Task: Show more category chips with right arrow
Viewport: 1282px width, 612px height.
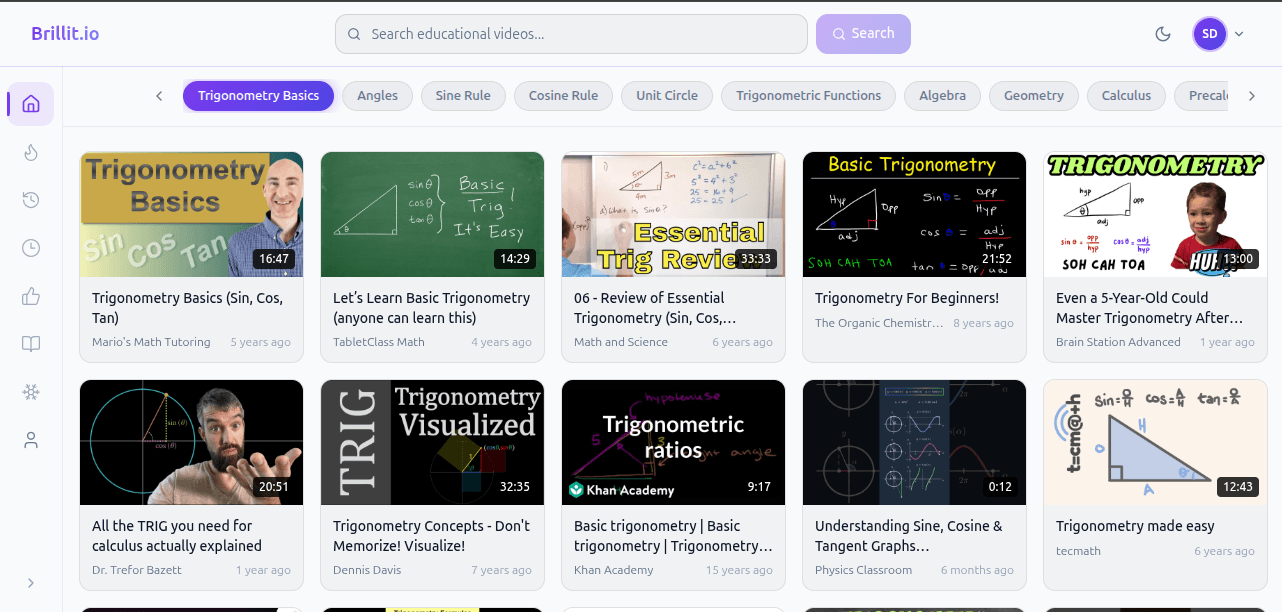Action: pos(1251,96)
